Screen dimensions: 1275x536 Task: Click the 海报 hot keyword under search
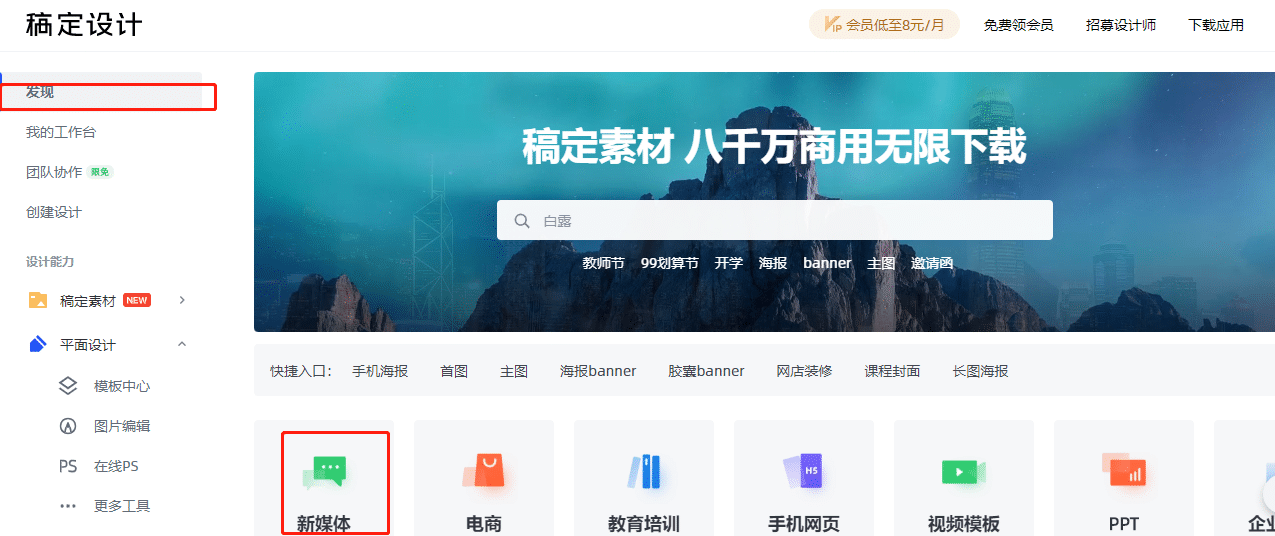click(773, 263)
